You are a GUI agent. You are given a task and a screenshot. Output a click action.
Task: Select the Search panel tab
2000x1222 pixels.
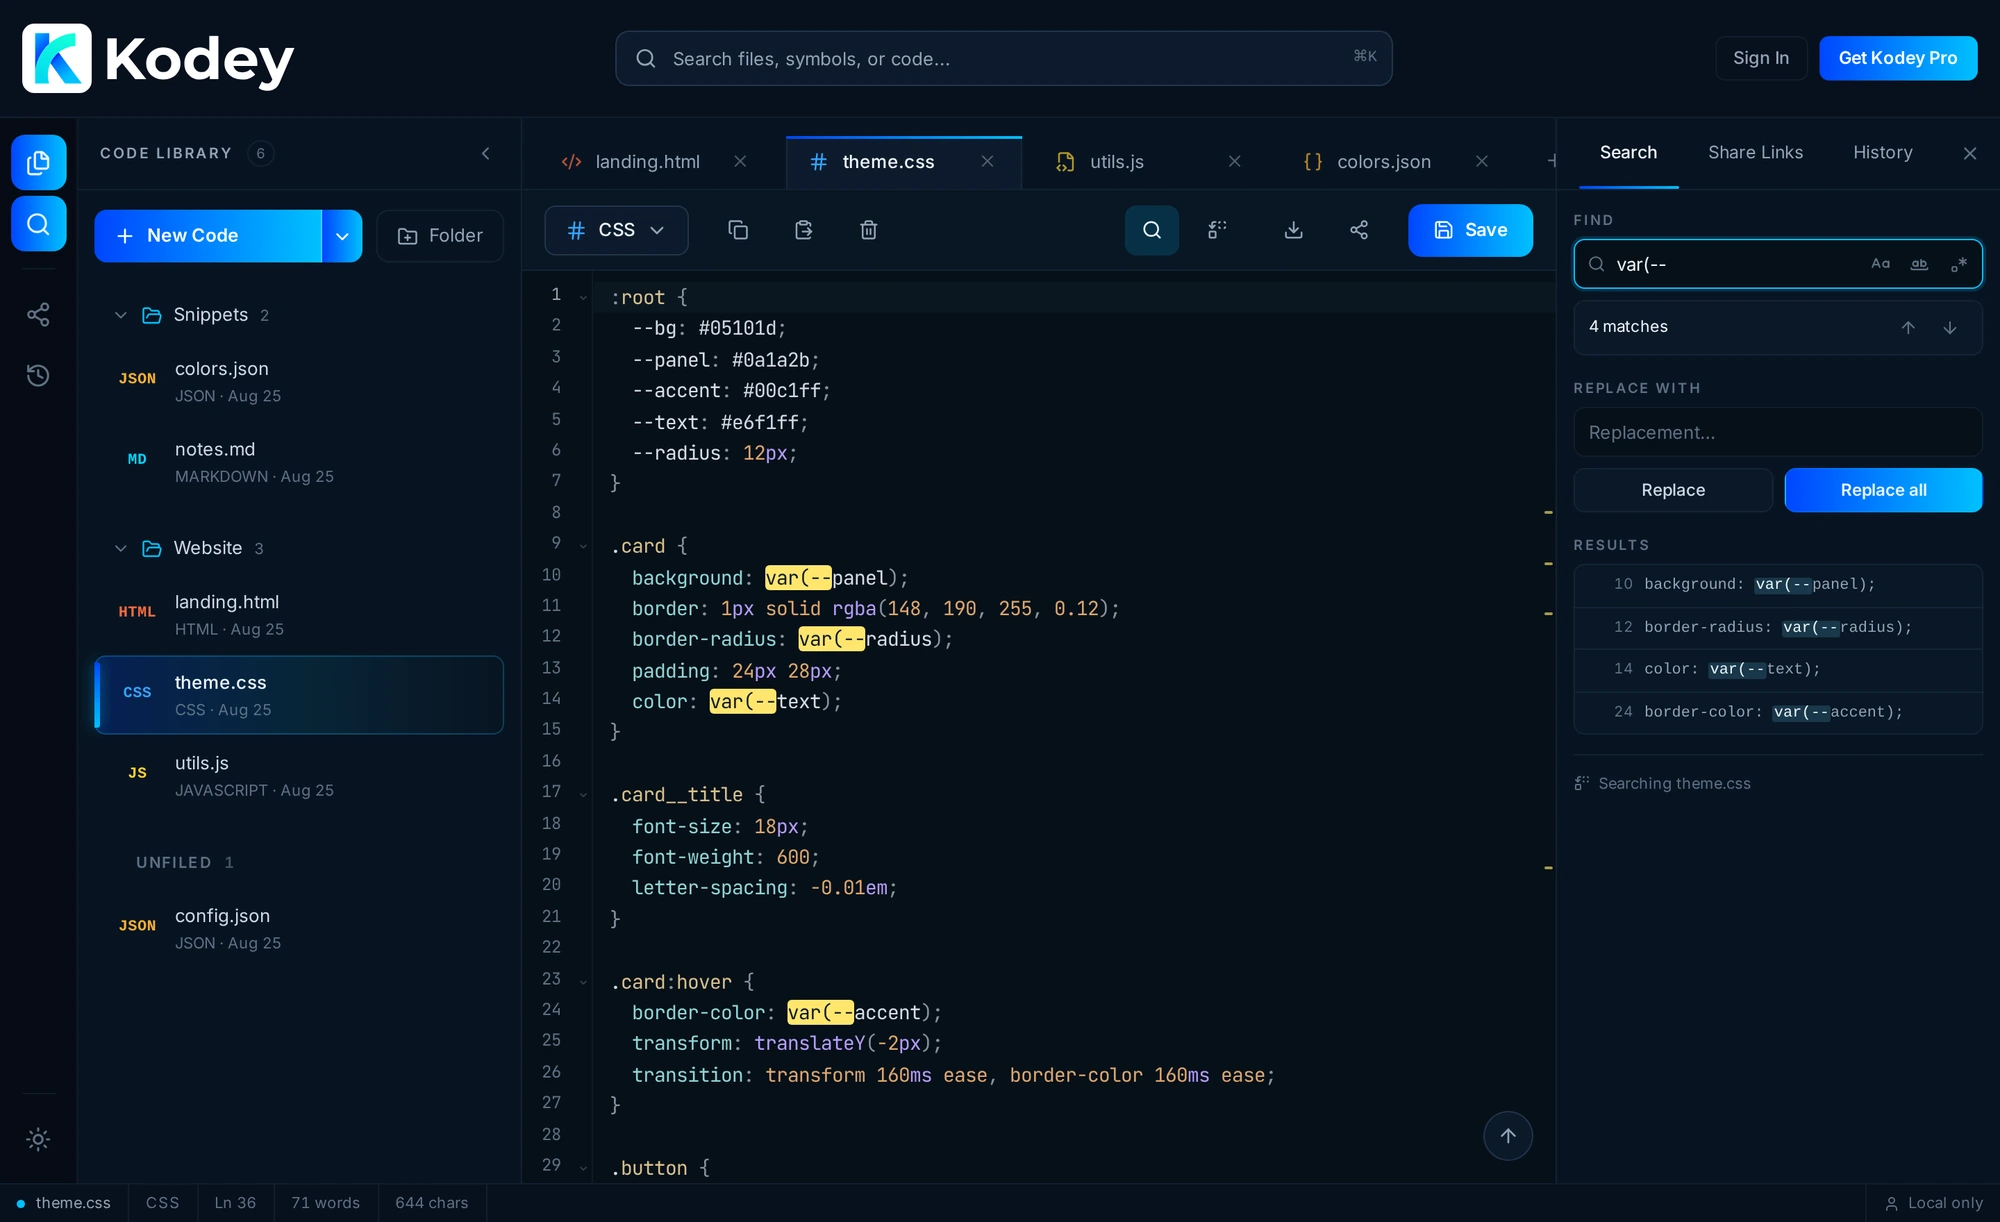[x=1628, y=152]
